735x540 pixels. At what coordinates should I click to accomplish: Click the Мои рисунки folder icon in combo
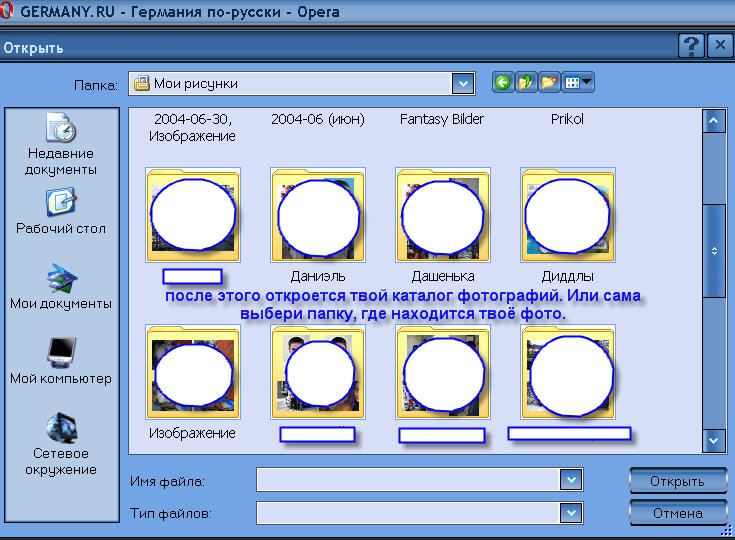click(x=142, y=83)
